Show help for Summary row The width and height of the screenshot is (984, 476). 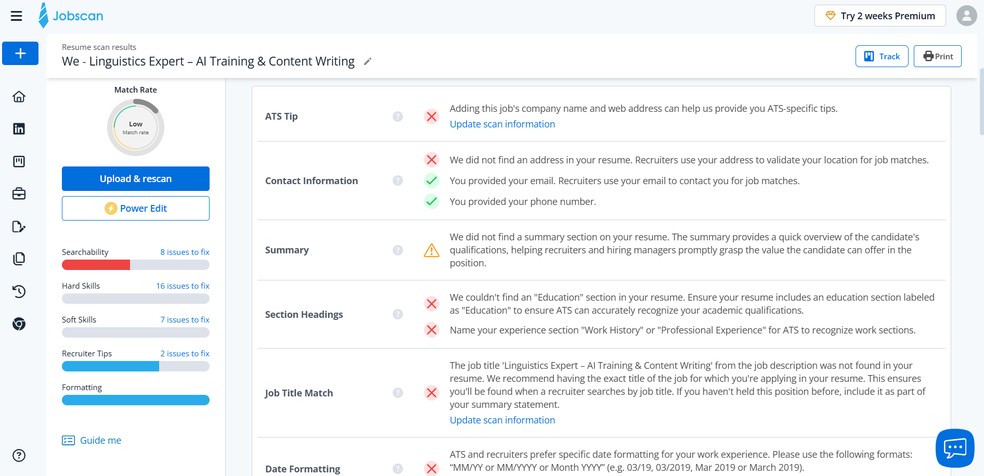coord(397,250)
